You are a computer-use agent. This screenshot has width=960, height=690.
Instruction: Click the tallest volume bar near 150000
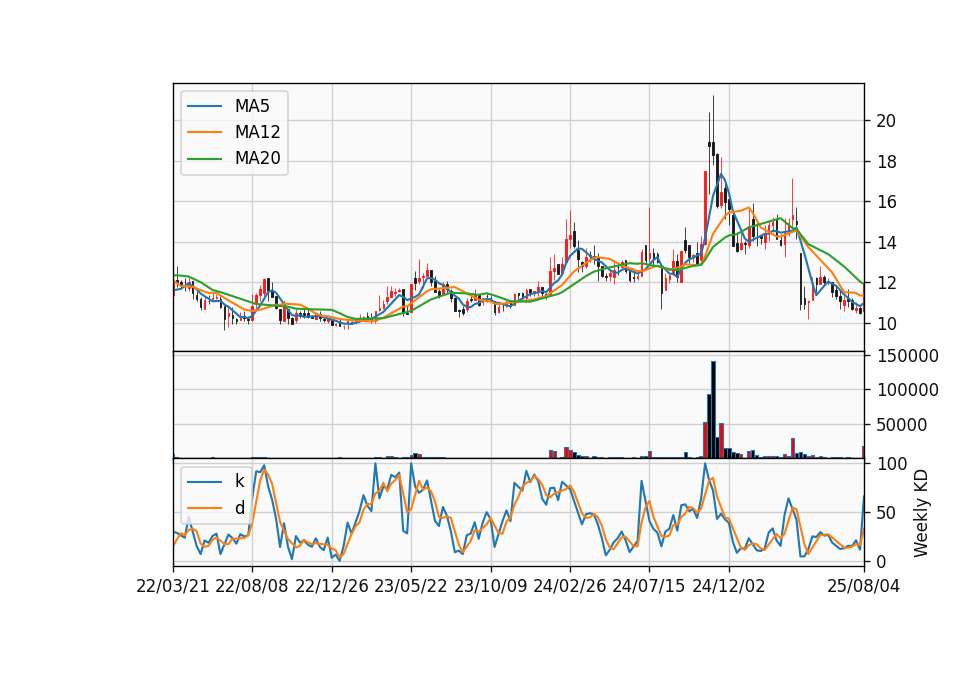(713, 410)
